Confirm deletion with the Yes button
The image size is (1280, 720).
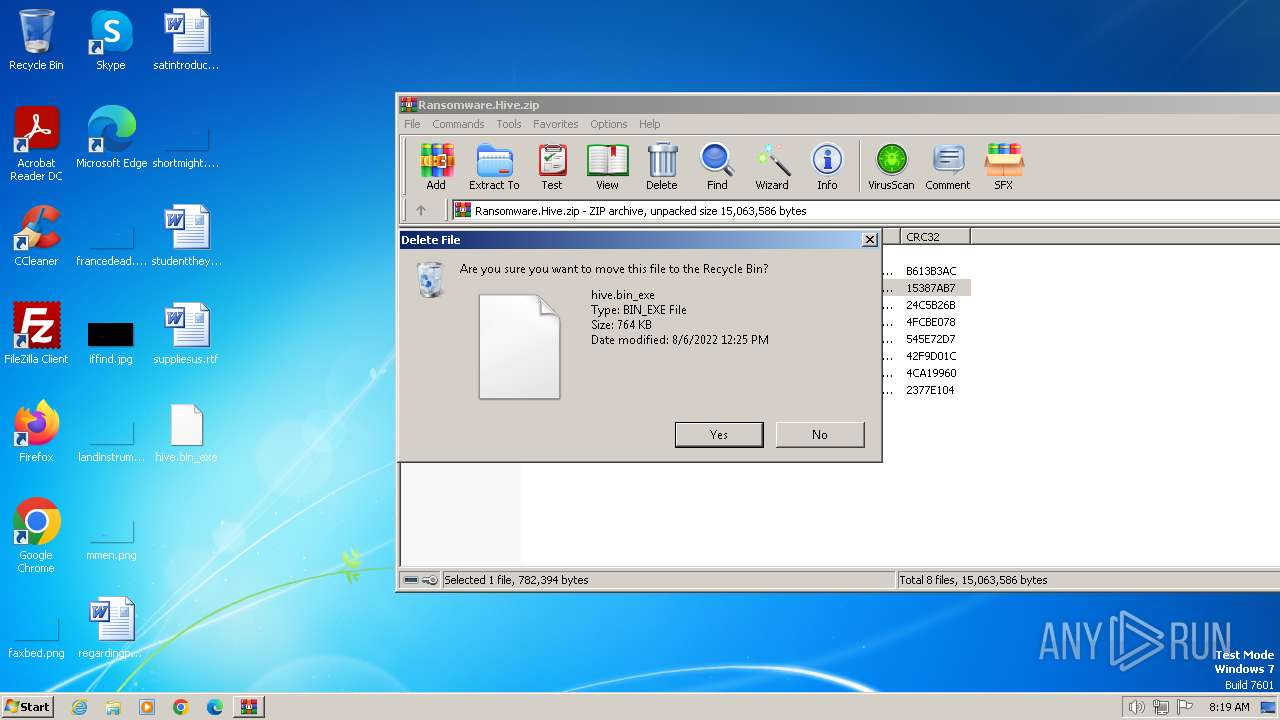coord(719,434)
